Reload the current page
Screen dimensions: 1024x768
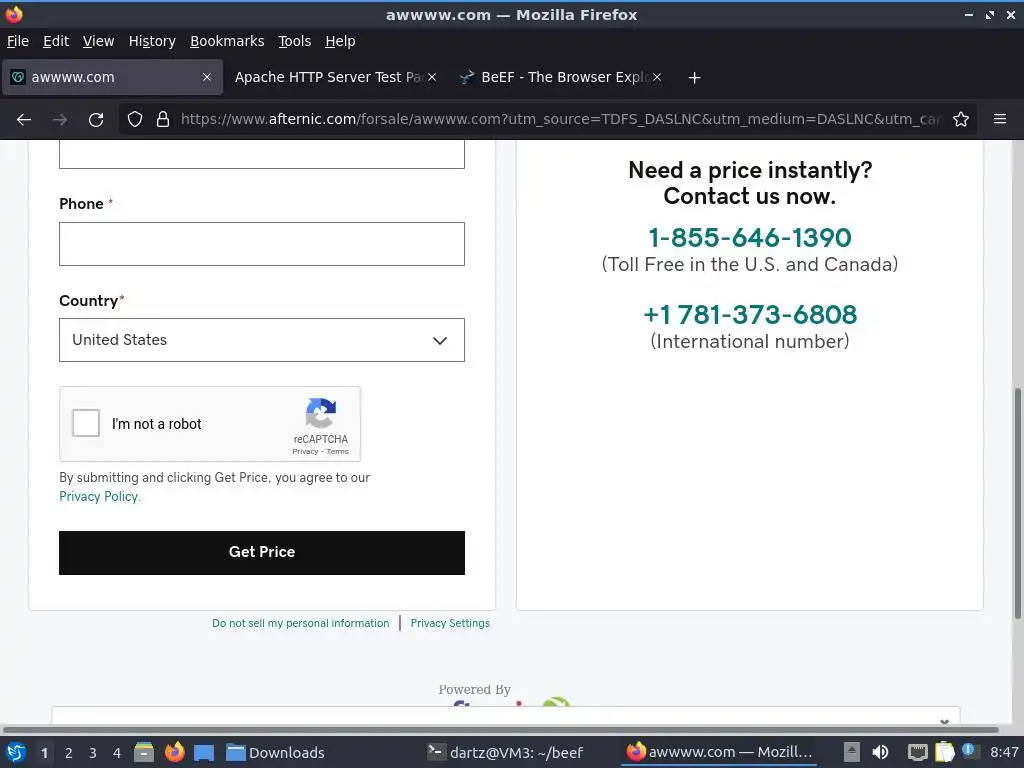point(96,120)
